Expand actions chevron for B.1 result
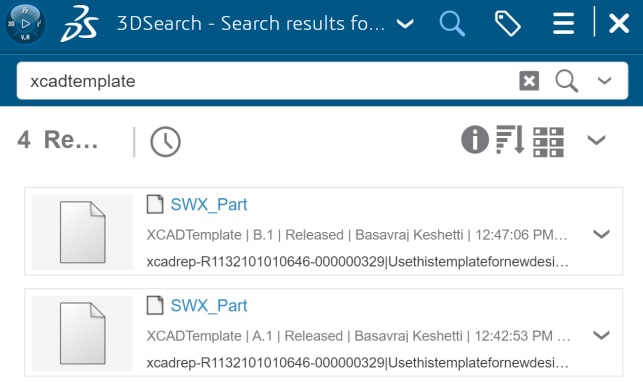Image resolution: width=643 pixels, height=383 pixels. tap(601, 234)
